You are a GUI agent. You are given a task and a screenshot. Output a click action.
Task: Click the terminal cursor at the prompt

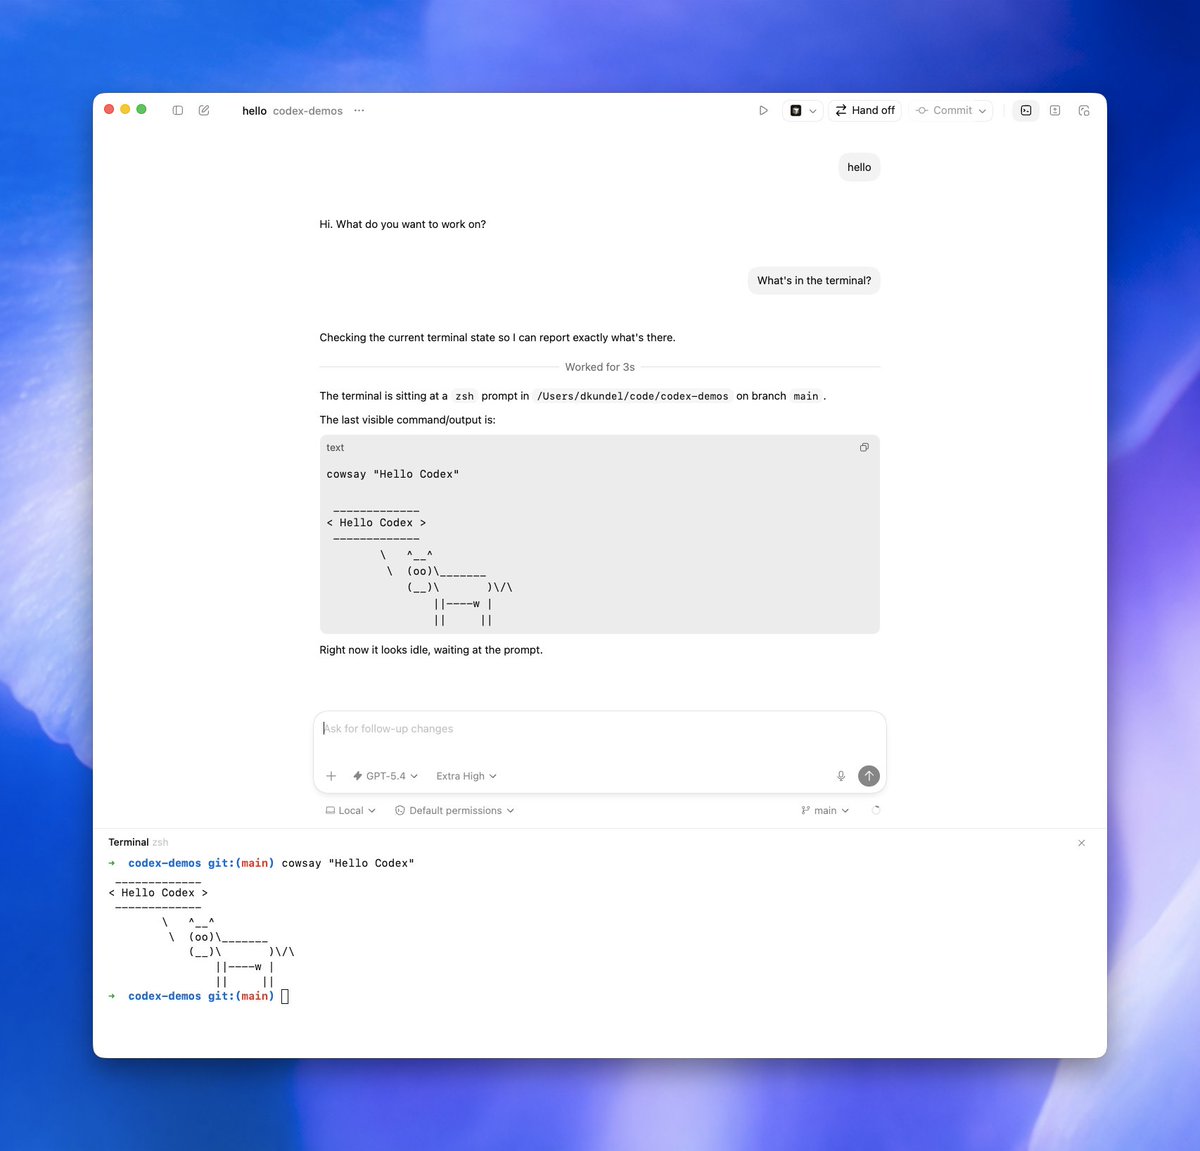[285, 996]
